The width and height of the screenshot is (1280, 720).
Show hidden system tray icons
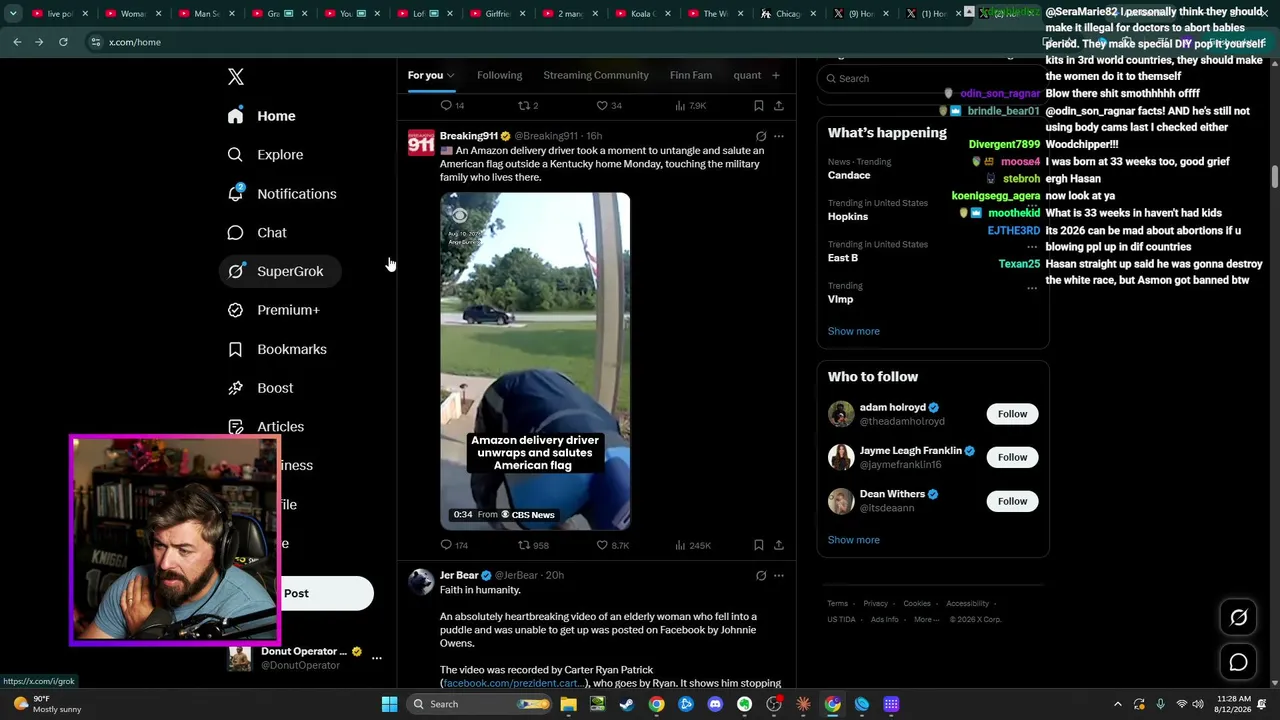[1118, 704]
